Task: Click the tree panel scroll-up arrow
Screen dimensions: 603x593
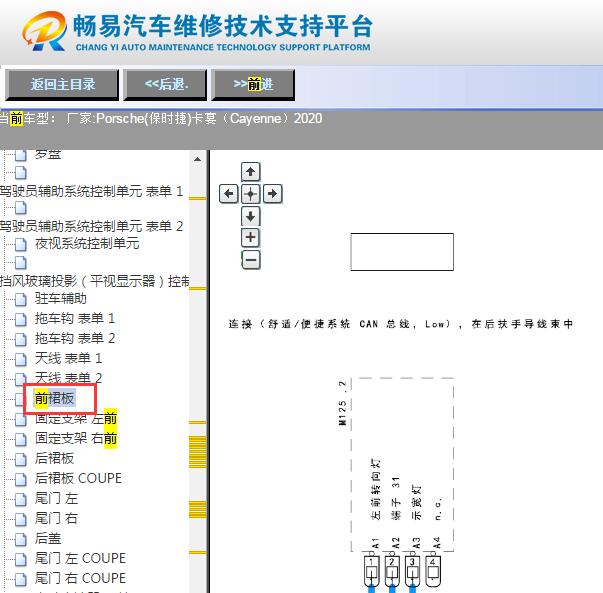Action: 198,159
